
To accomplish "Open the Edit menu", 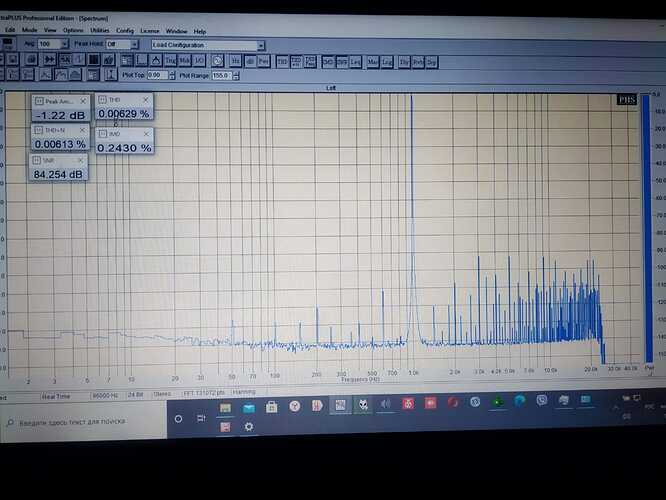I will 10,30.
